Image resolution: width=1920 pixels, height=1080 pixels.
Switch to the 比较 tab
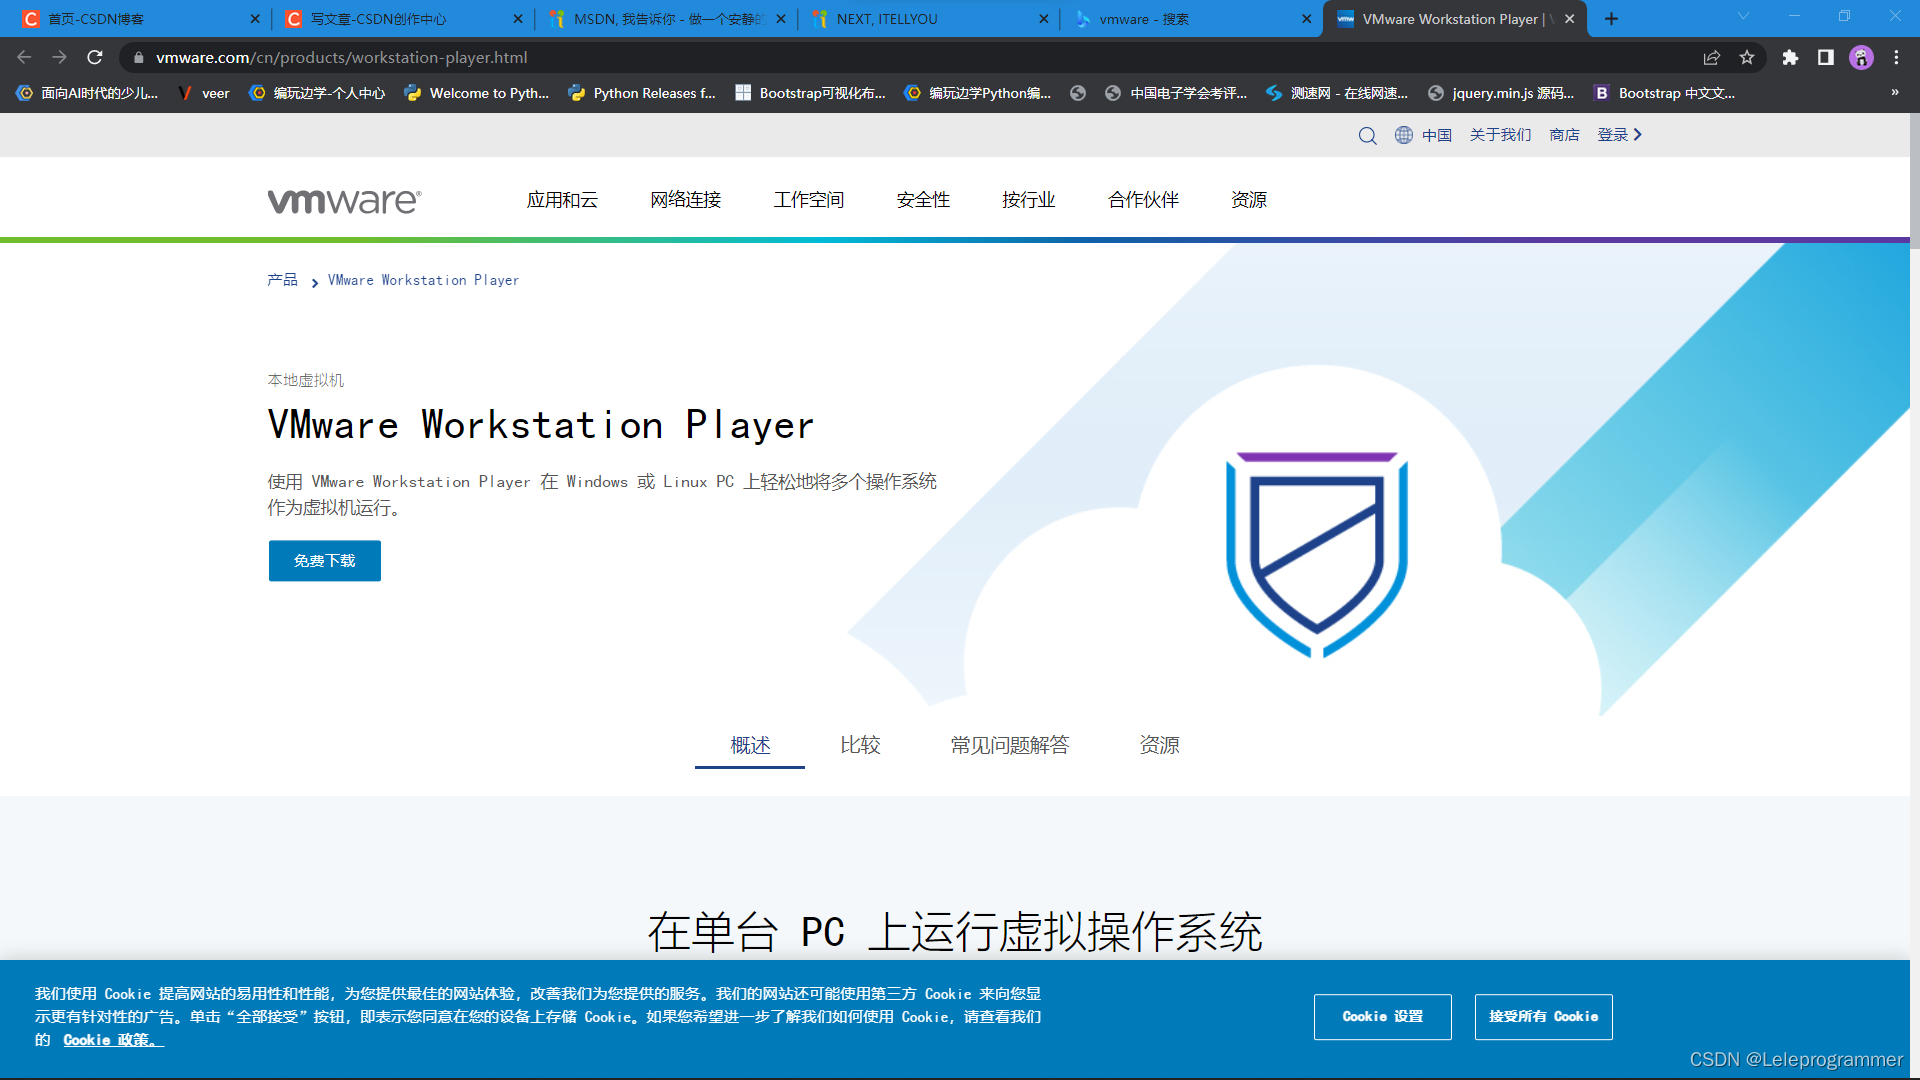860,745
